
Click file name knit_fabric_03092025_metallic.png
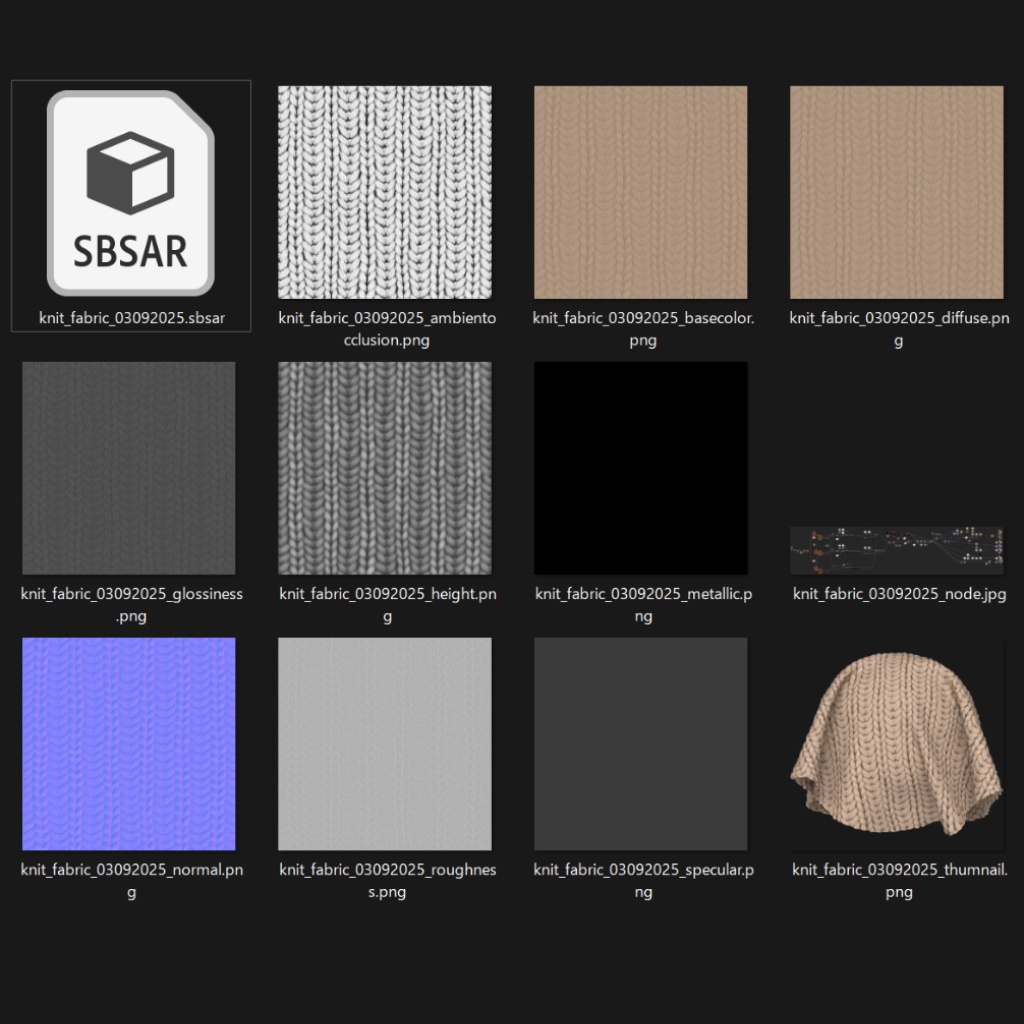pos(643,605)
